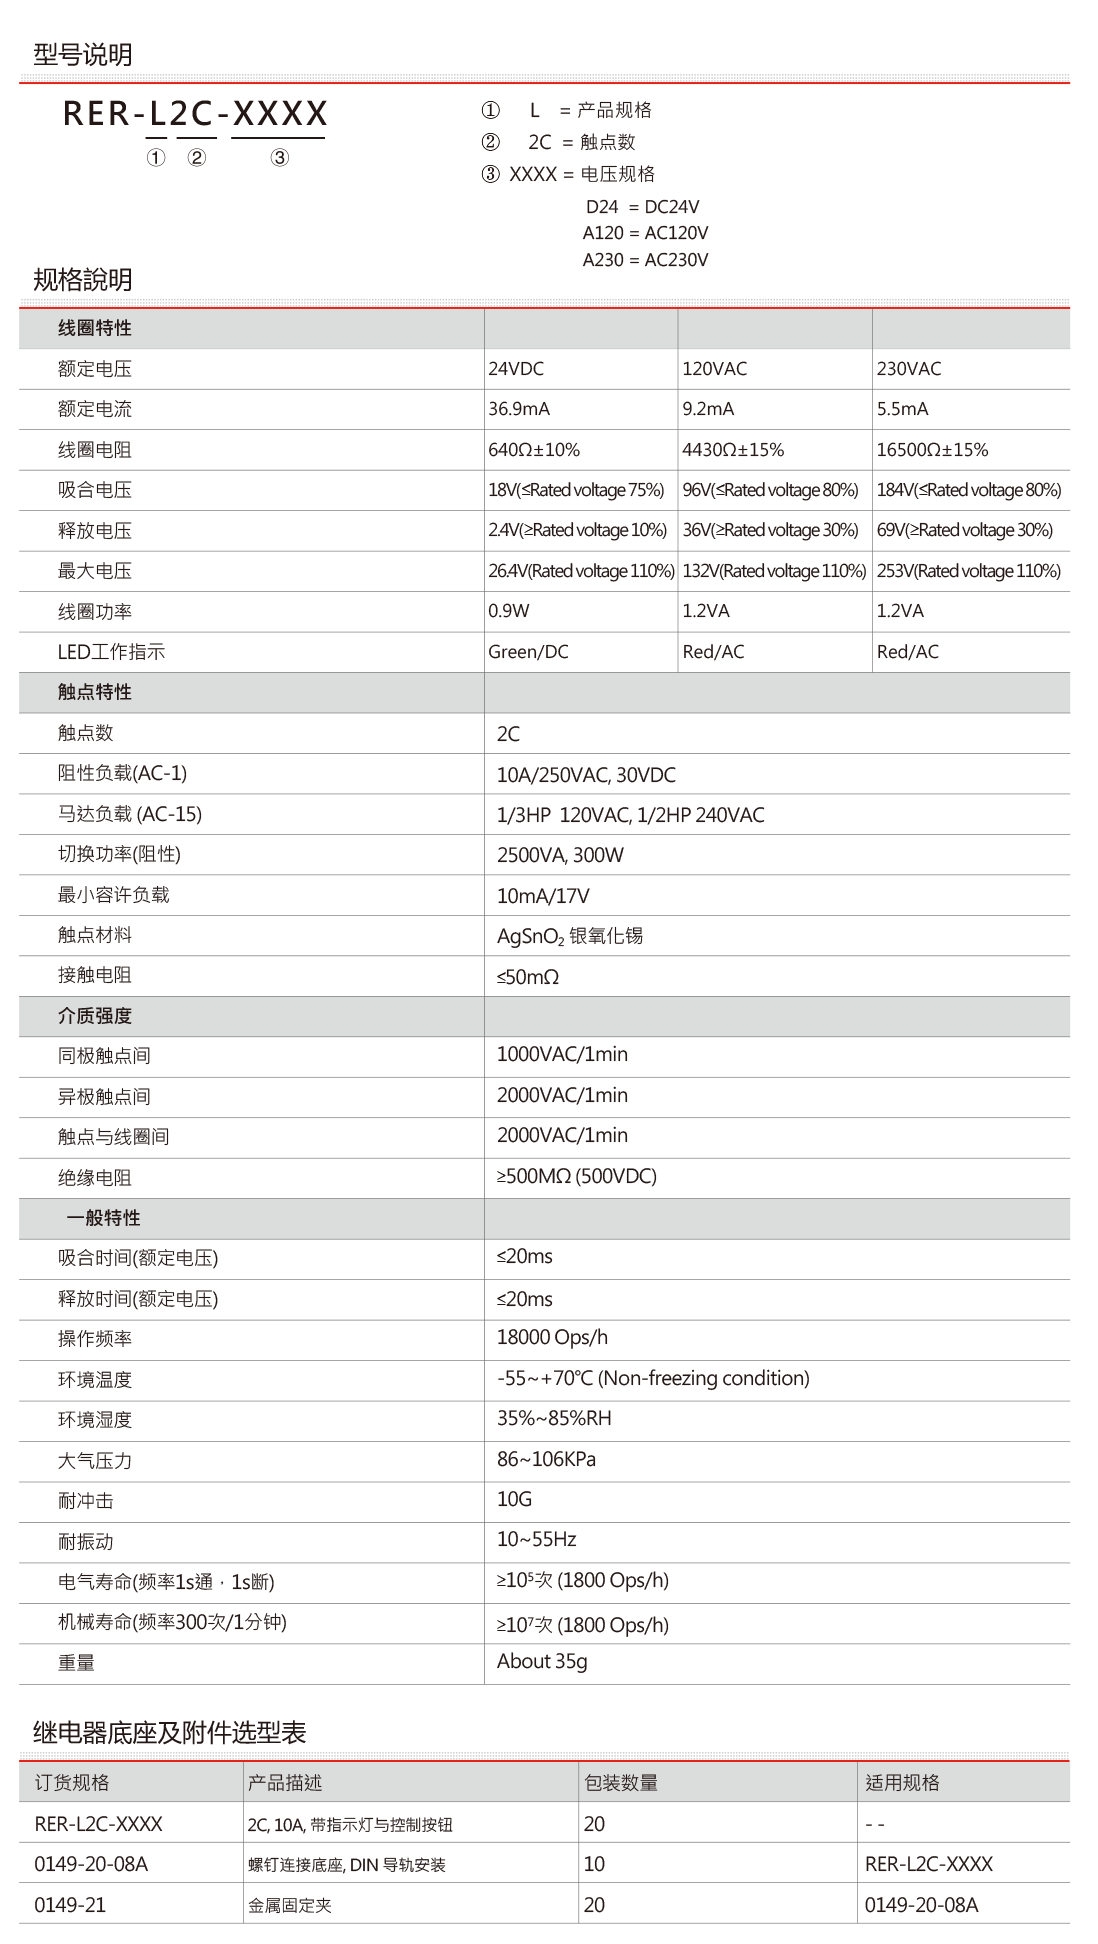Click the 26.4V maximum voltage cell
This screenshot has height=1944, width=1098.
point(581,571)
